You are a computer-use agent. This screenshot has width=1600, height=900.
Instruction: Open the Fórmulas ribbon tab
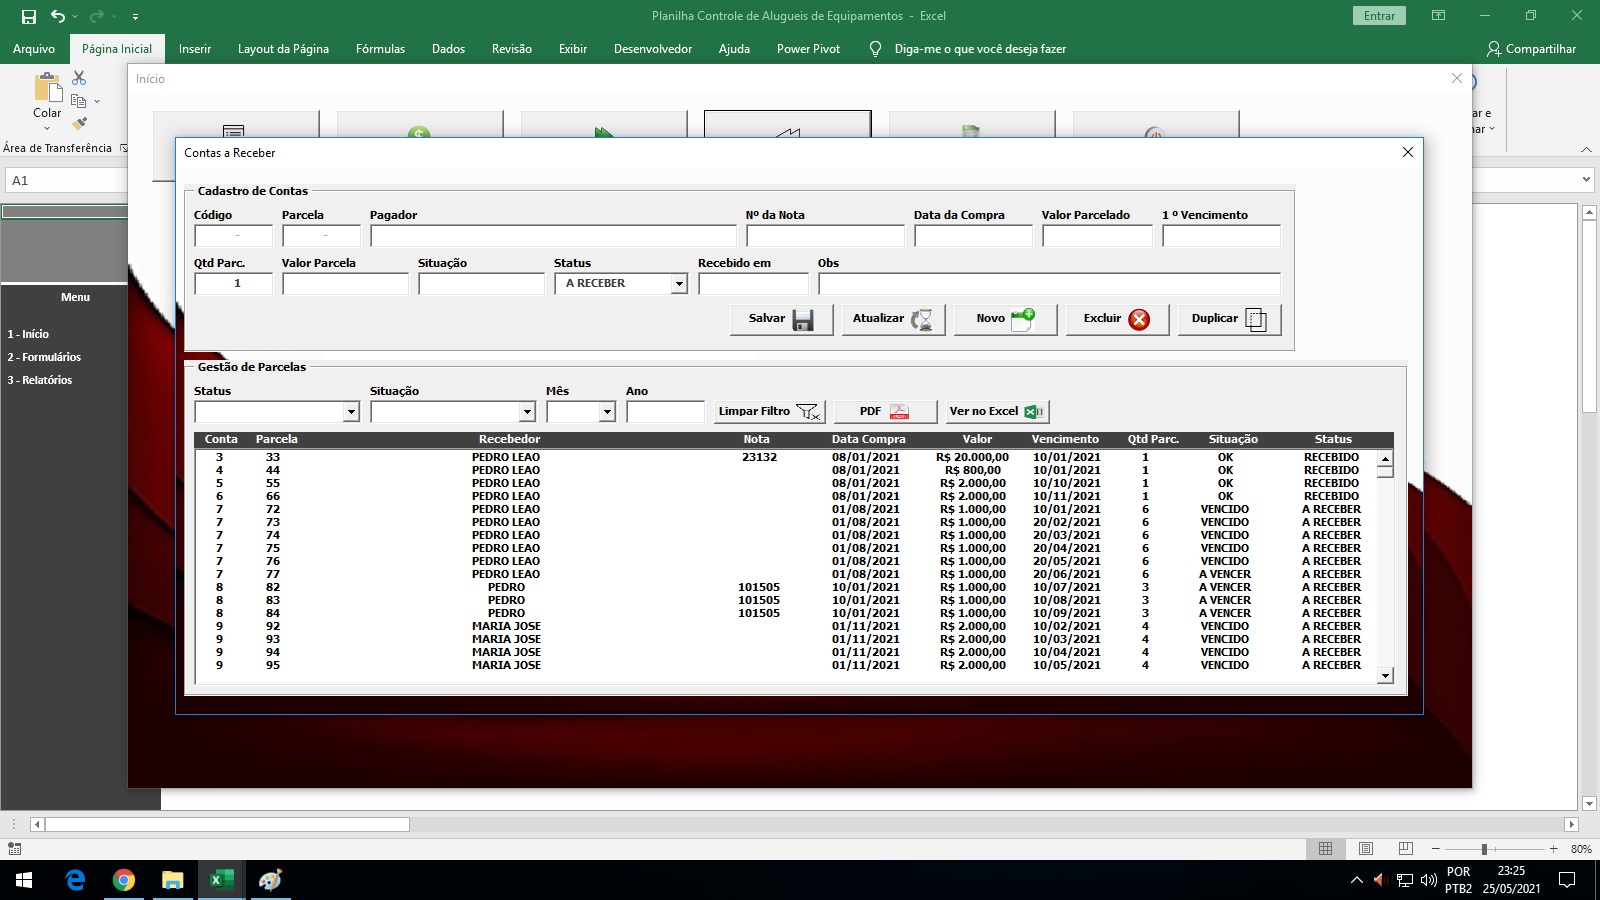[380, 49]
